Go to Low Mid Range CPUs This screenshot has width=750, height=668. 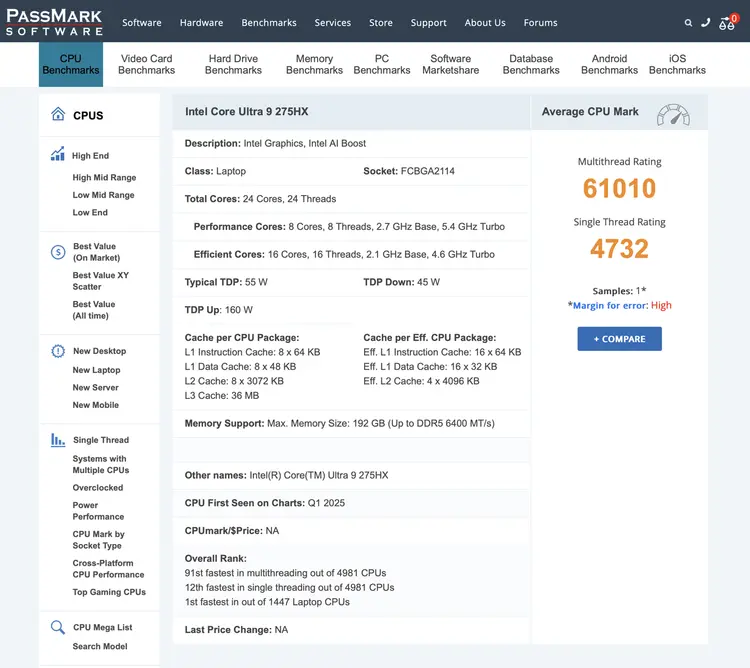tap(103, 195)
